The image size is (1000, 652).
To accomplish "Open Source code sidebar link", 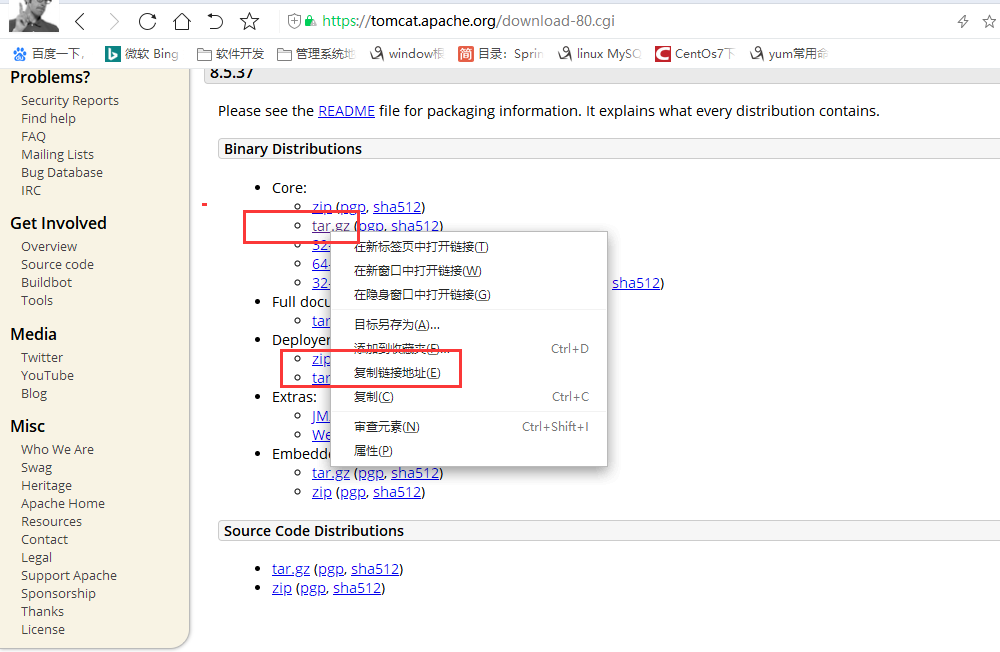I will [x=57, y=264].
